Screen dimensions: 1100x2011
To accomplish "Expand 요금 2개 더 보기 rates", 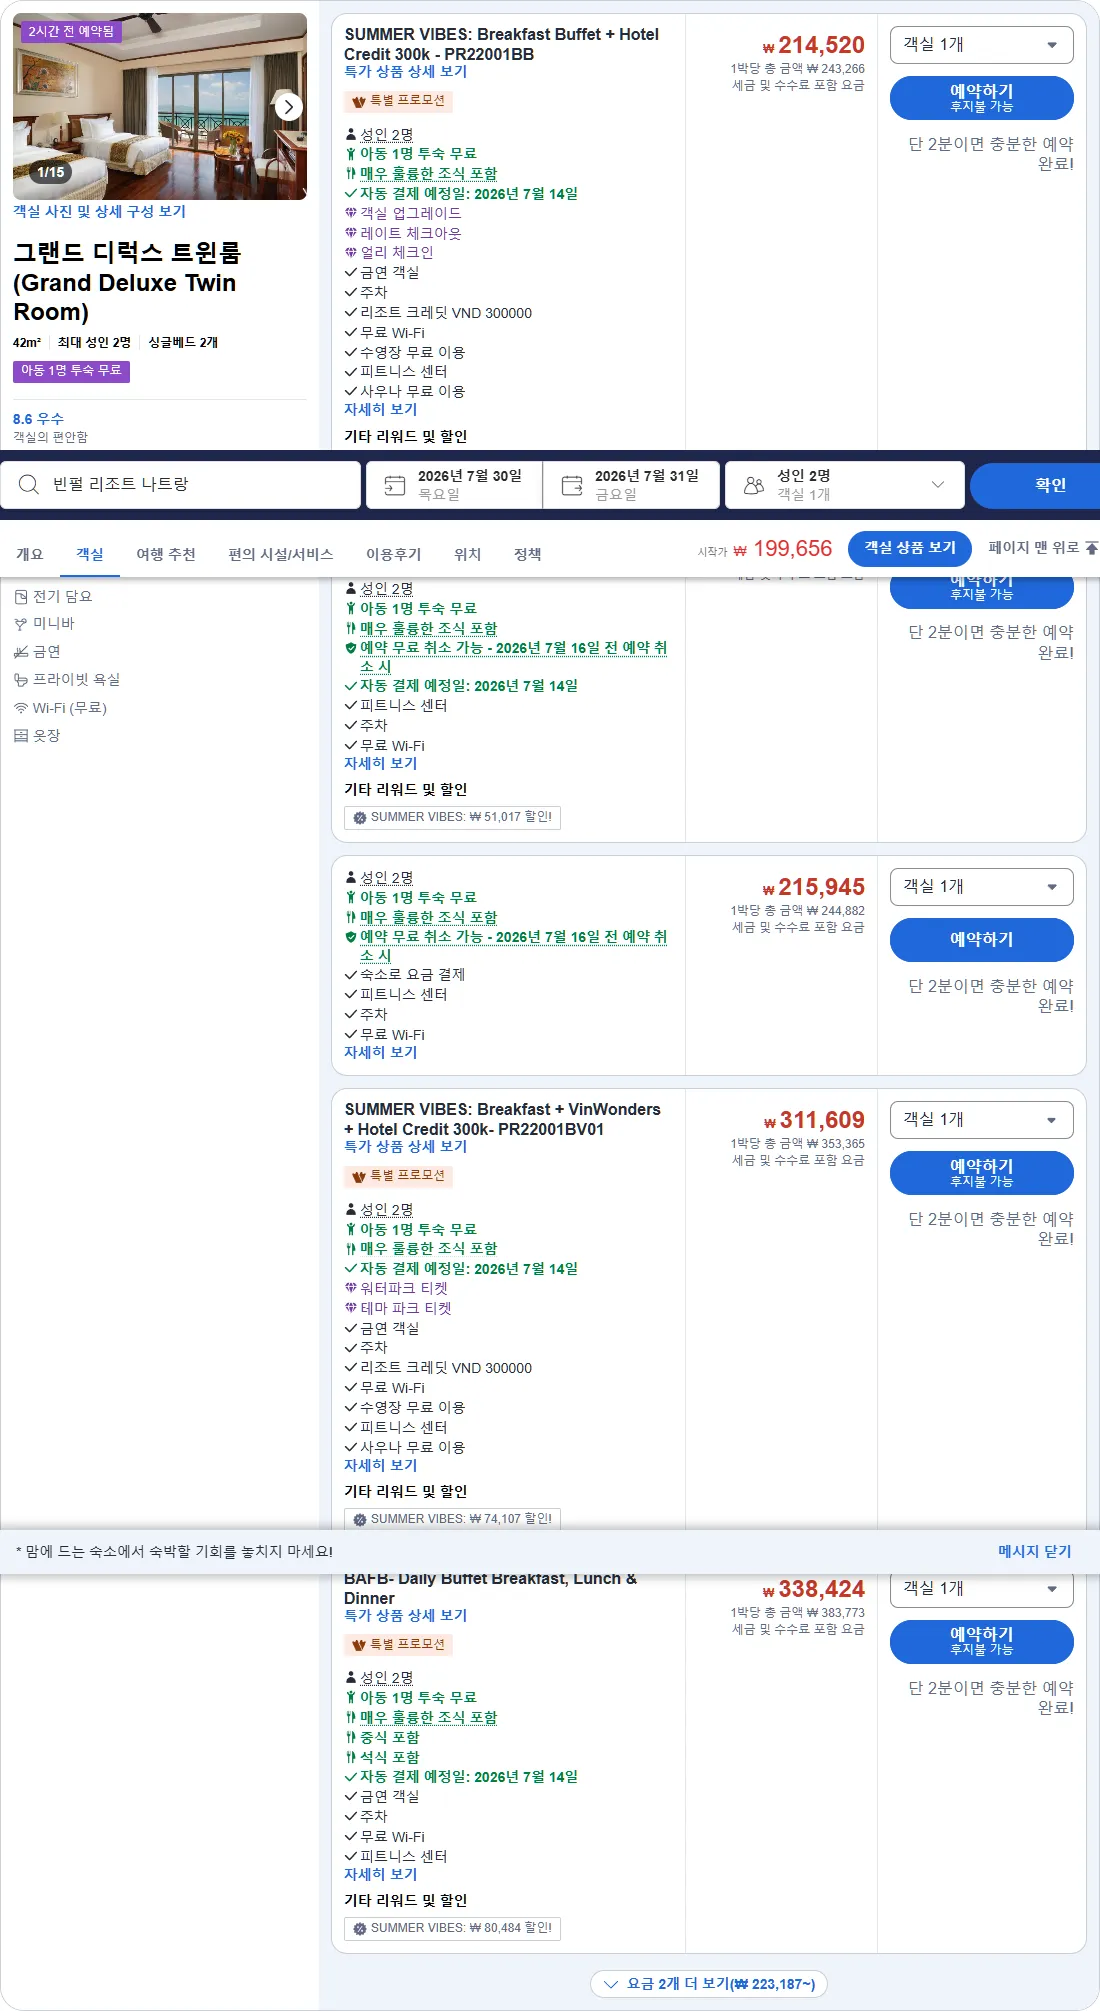I will point(709,1984).
